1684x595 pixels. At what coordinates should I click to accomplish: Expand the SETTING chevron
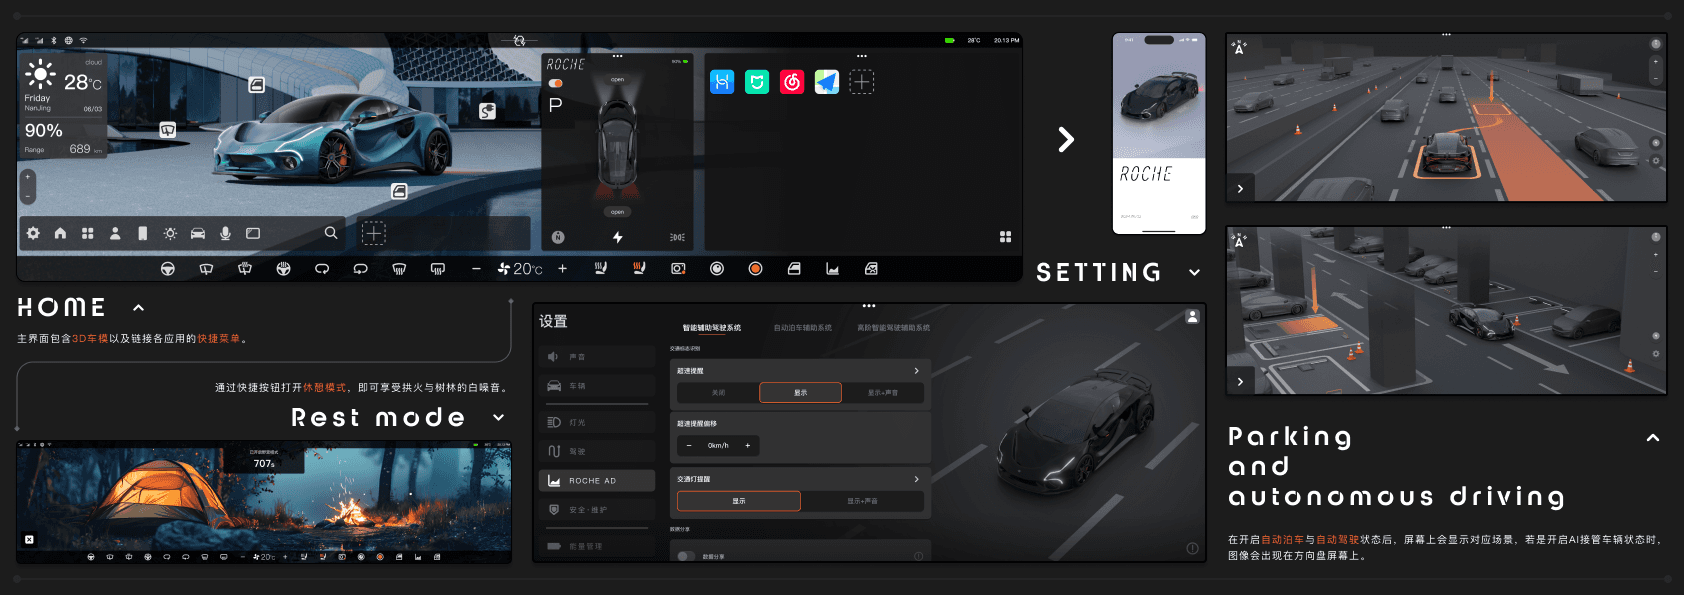point(1194,272)
